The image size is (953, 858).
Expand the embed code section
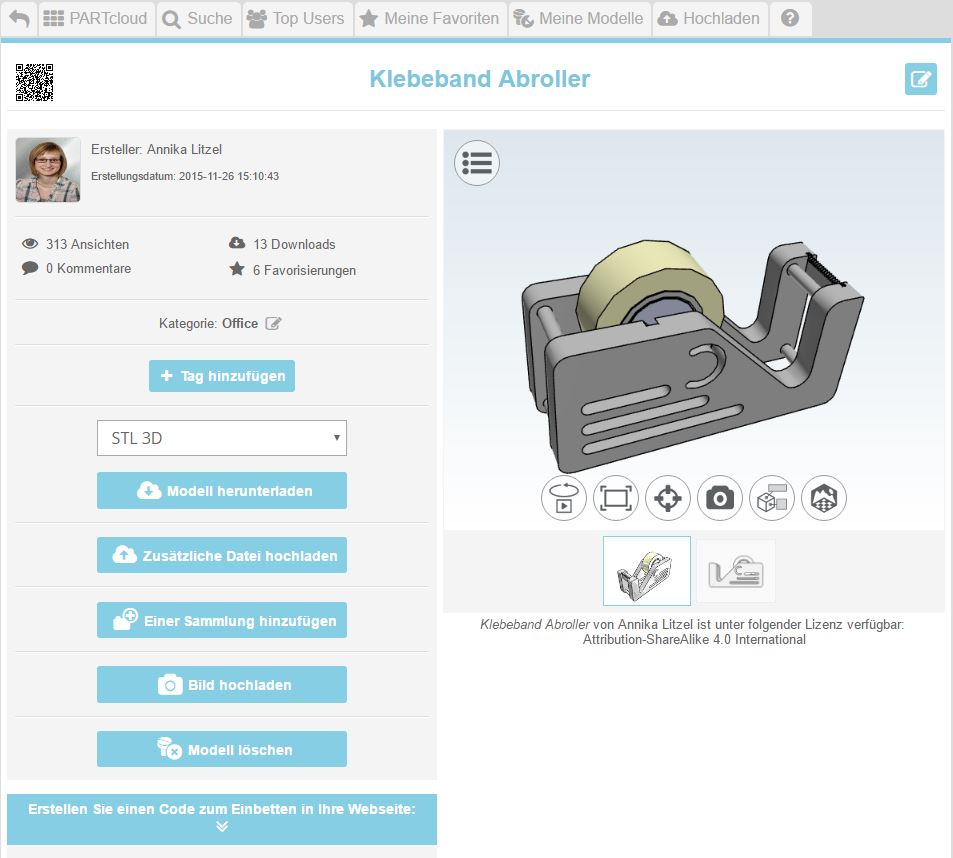pos(222,819)
